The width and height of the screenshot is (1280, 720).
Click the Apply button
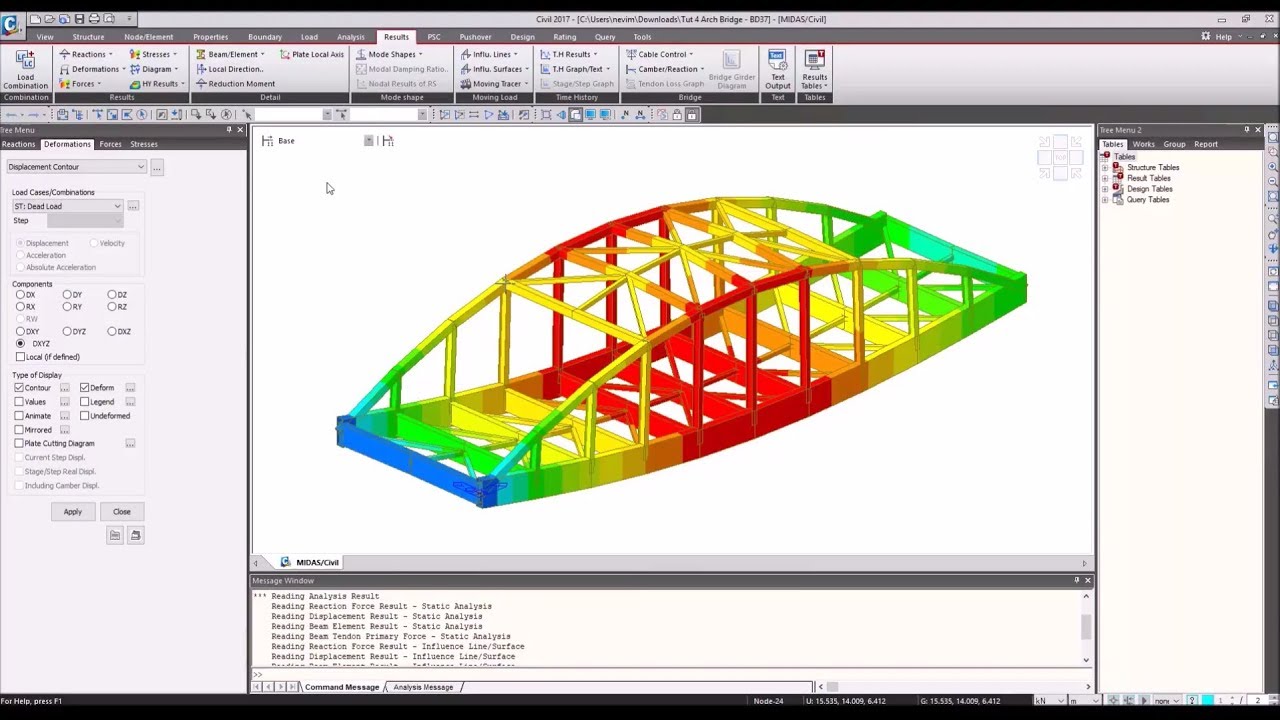point(73,512)
